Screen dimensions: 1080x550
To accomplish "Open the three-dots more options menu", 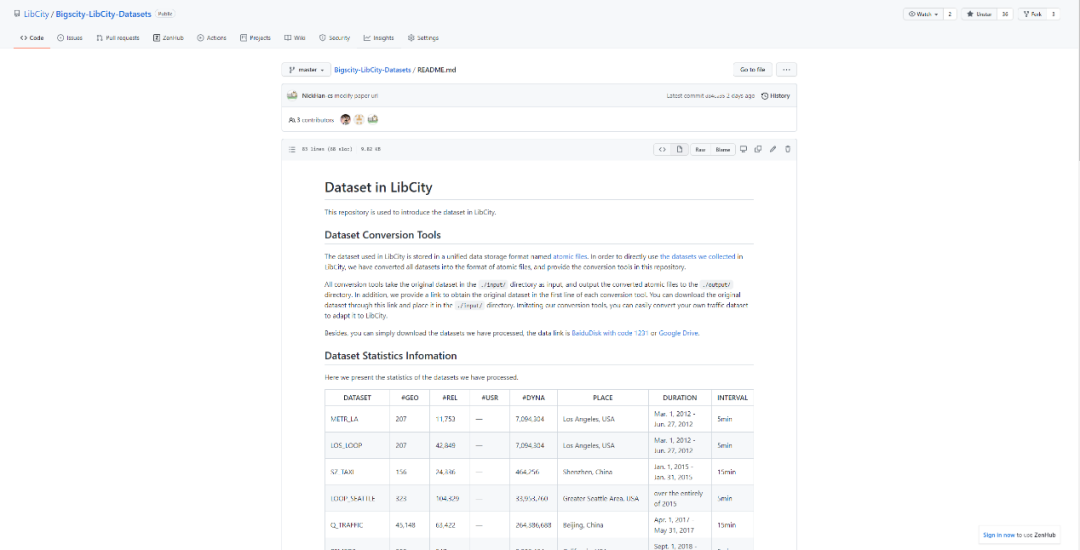I will [x=787, y=70].
